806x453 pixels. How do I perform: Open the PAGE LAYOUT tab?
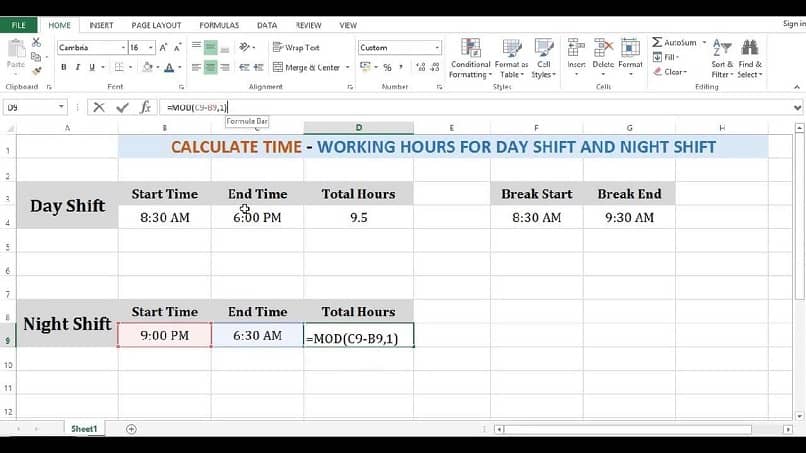156,25
